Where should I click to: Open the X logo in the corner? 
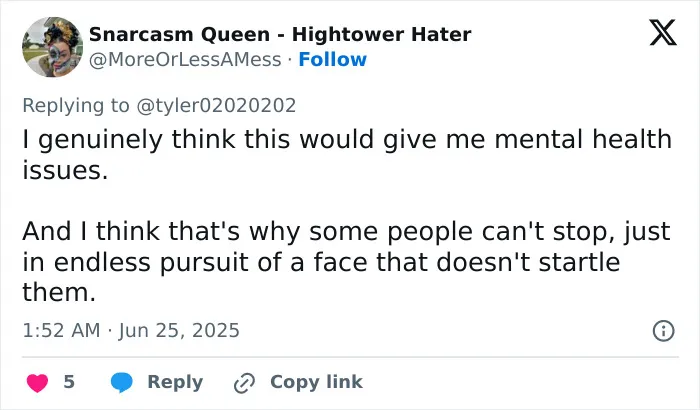(x=663, y=33)
